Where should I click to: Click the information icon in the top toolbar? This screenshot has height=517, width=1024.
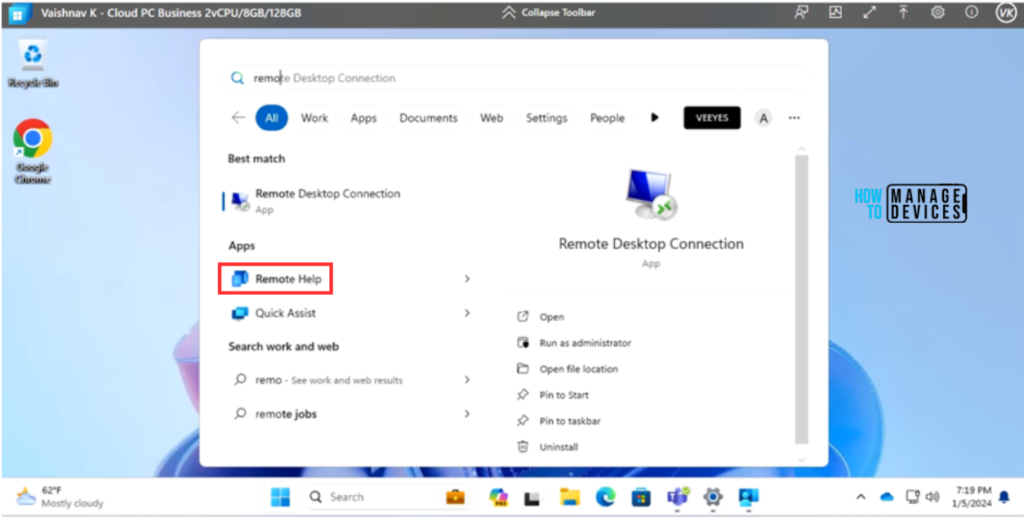click(x=972, y=12)
